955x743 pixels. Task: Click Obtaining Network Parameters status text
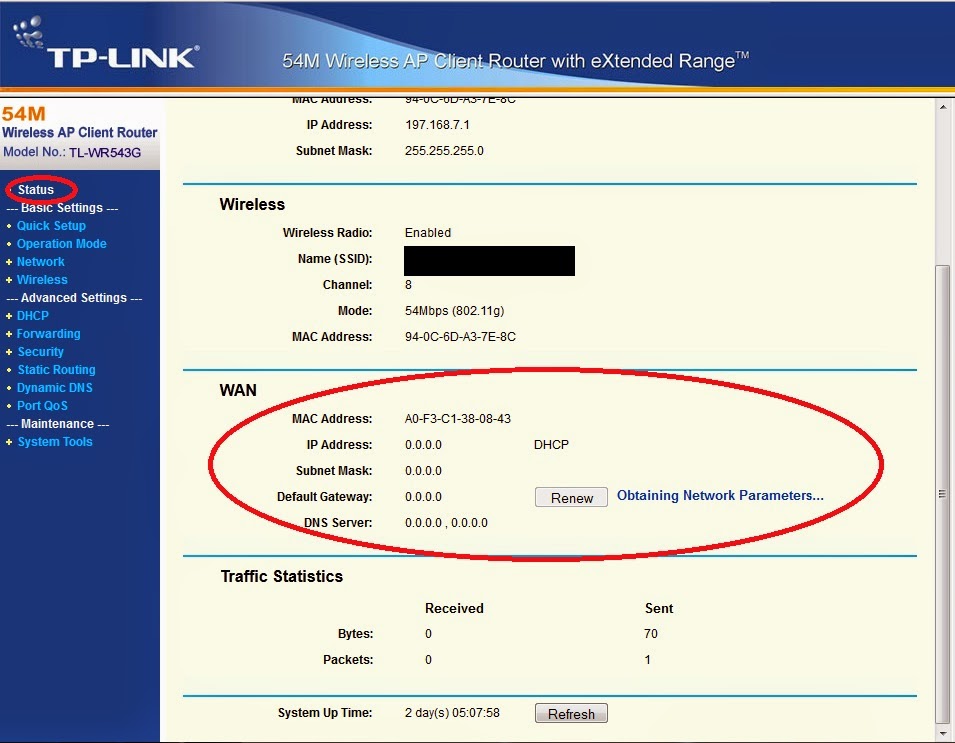coord(720,495)
